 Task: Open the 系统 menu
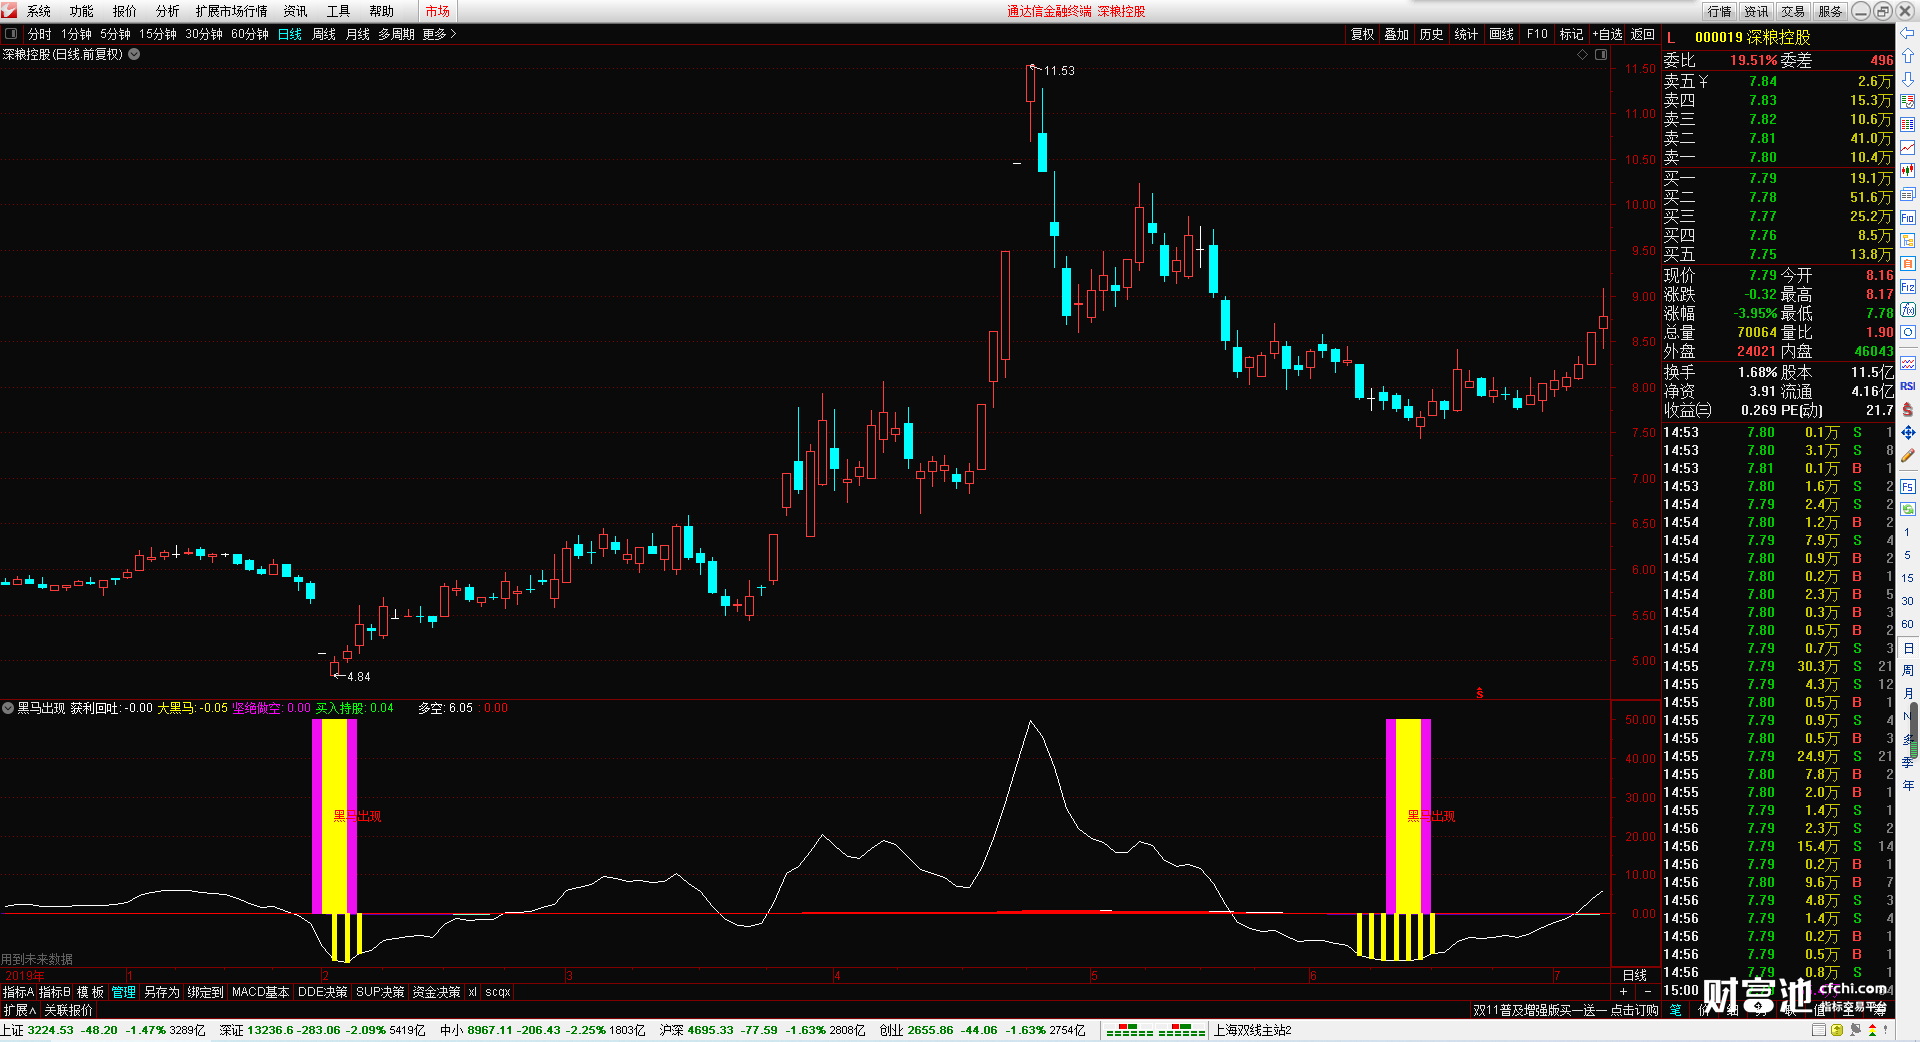pos(39,11)
